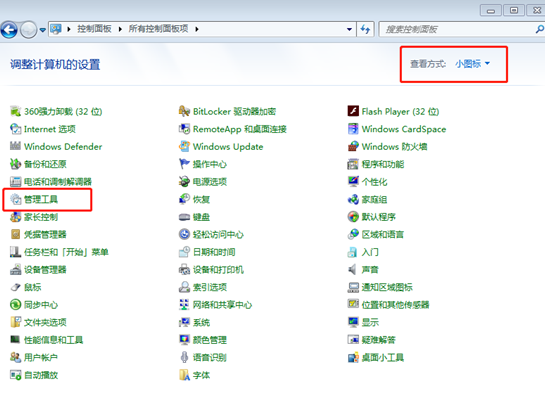Open the 通知区域图标 link

[x=387, y=287]
